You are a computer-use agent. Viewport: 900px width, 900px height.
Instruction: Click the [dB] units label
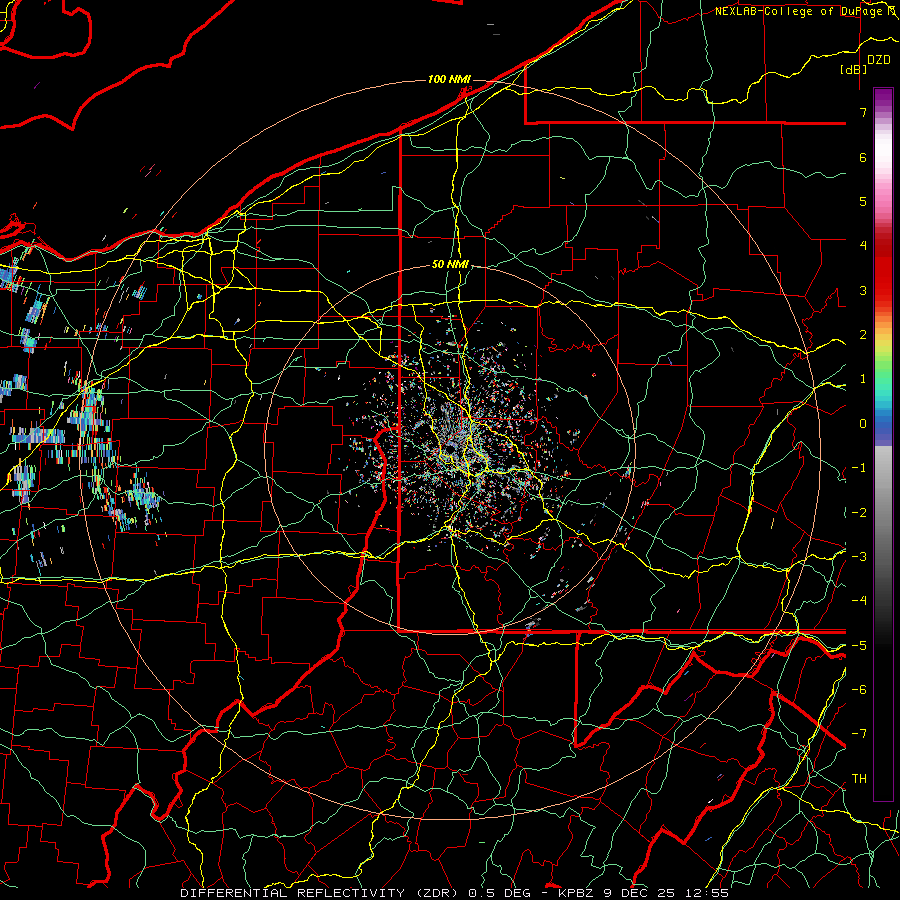(x=854, y=69)
